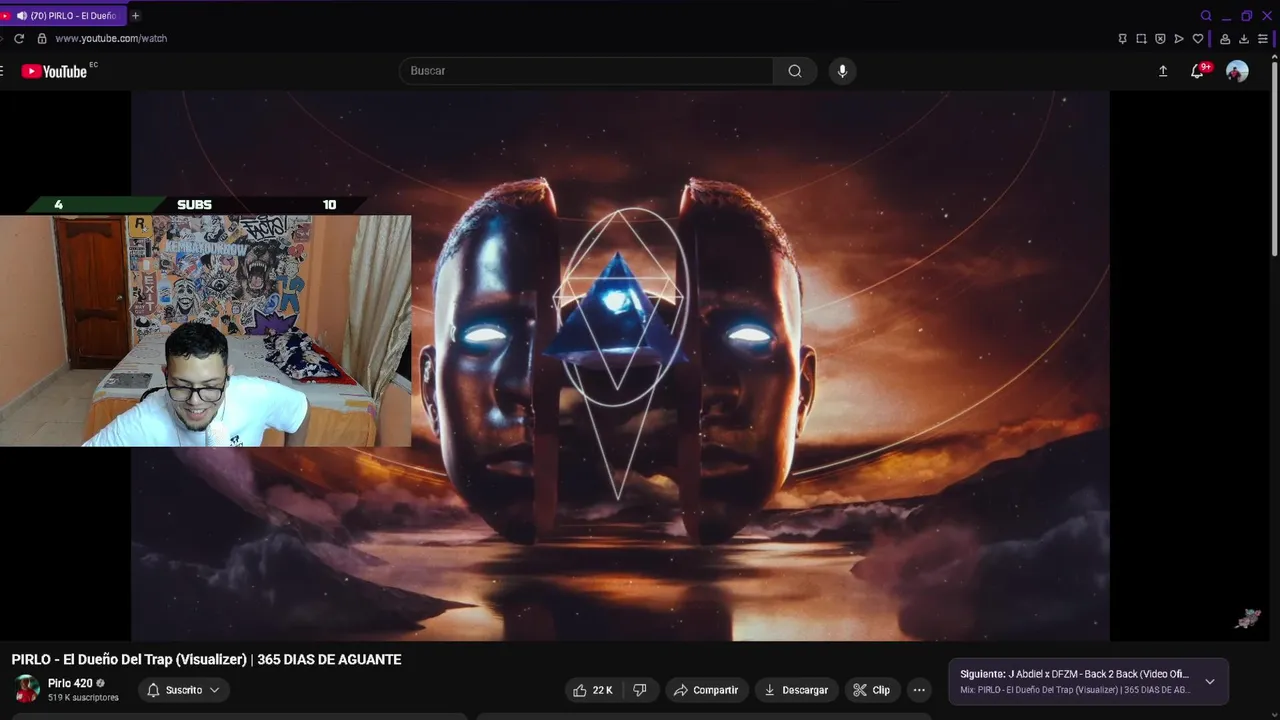Toggle the Suscrito subscription bell button
Screen dimensions: 1280x720
click(183, 690)
